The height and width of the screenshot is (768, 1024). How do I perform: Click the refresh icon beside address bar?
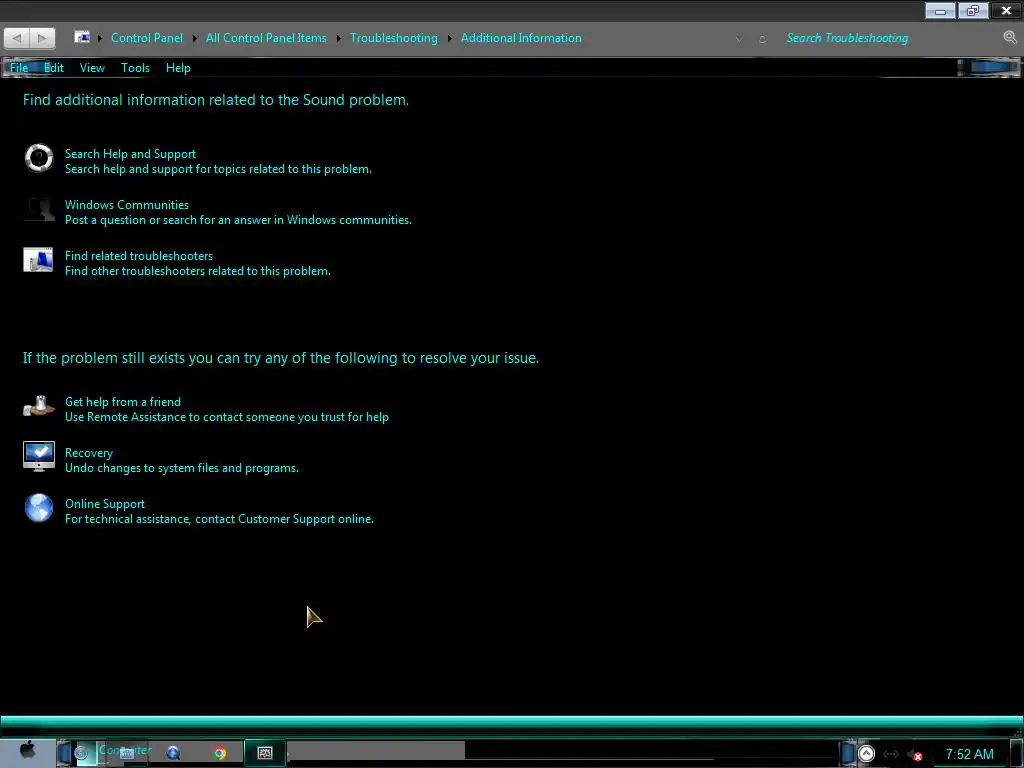762,39
